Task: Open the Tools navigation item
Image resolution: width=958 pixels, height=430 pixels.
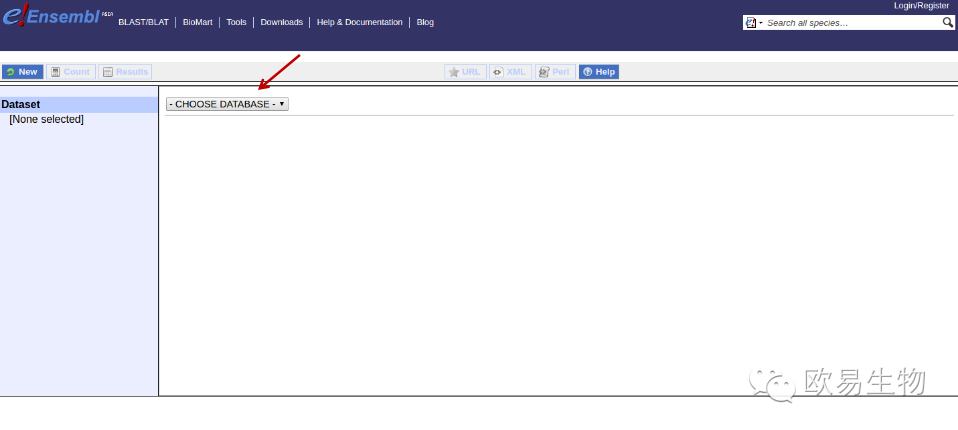Action: (236, 22)
